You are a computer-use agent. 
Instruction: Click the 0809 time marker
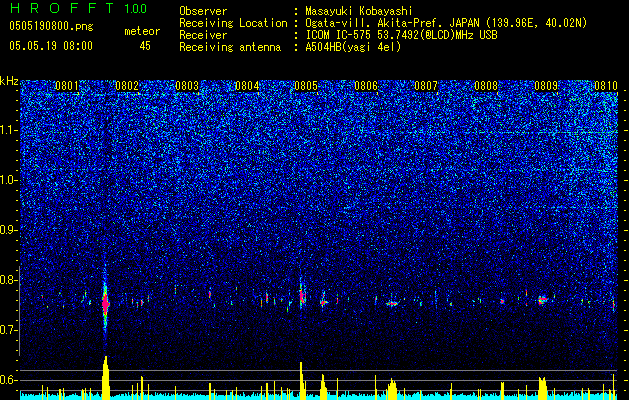[x=546, y=86]
